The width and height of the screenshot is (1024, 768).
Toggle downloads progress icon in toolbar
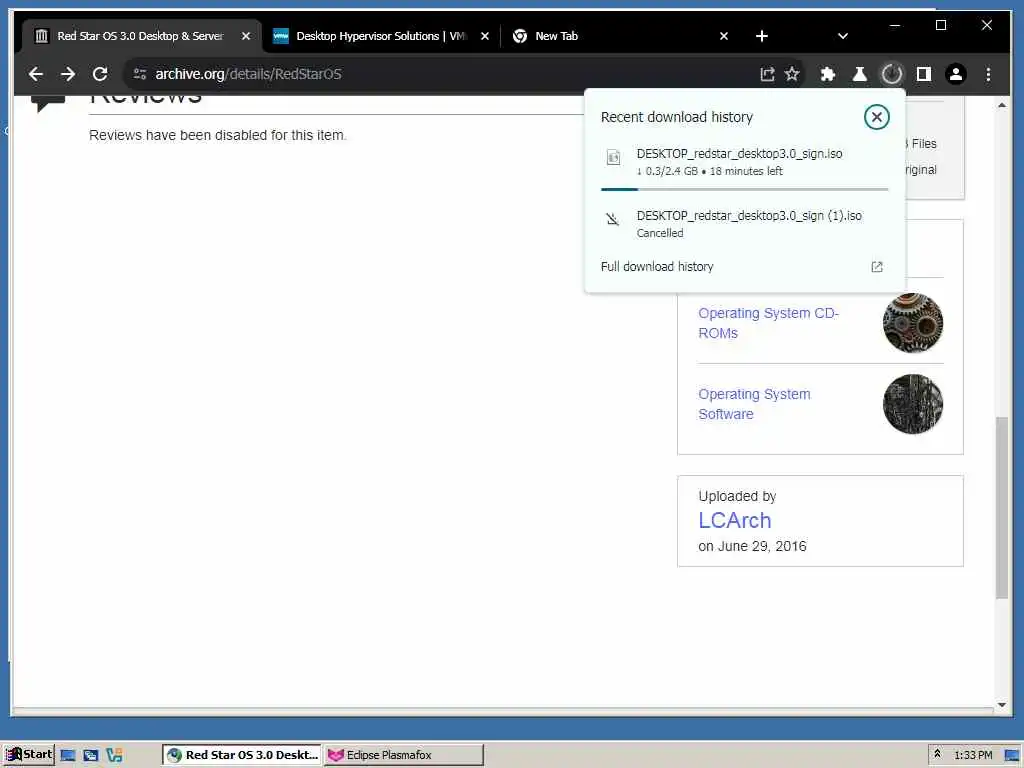[891, 74]
